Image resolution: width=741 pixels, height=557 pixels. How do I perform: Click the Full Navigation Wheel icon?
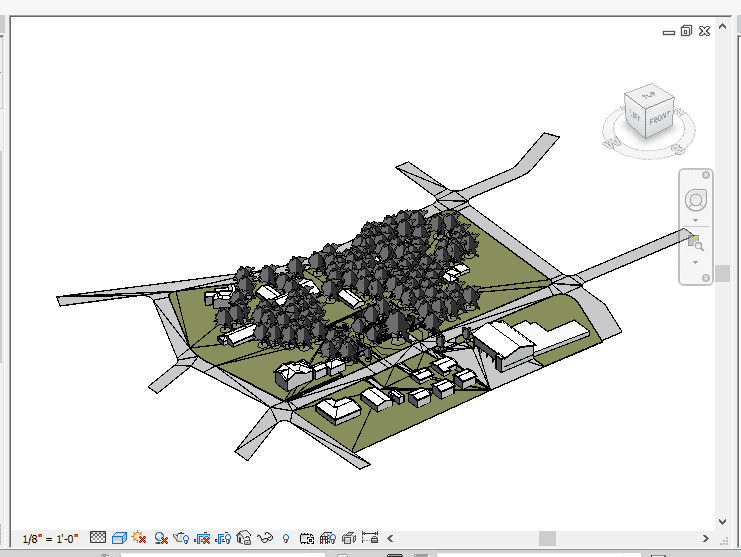click(x=695, y=198)
